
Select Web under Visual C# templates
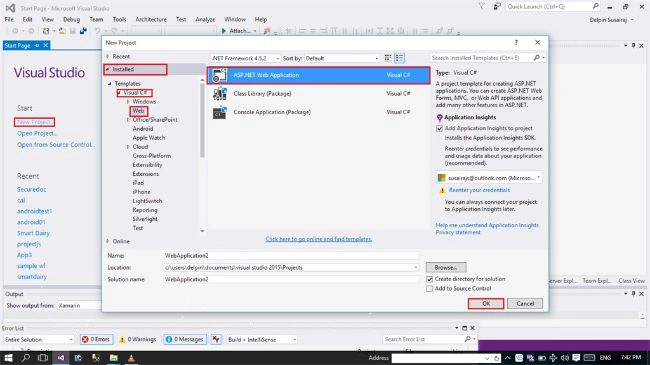138,111
